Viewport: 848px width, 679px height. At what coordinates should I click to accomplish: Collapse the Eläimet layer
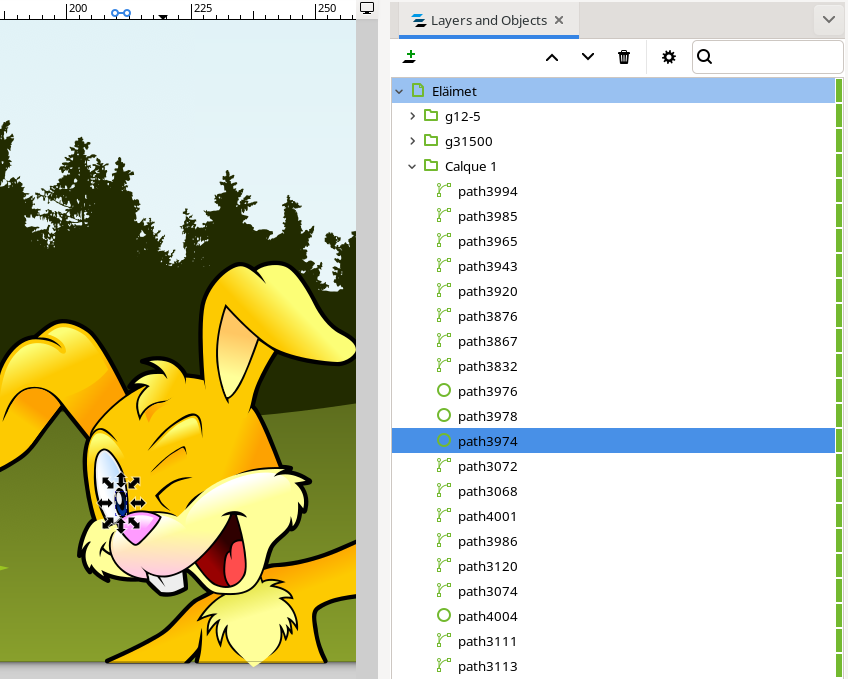pyautogui.click(x=399, y=91)
